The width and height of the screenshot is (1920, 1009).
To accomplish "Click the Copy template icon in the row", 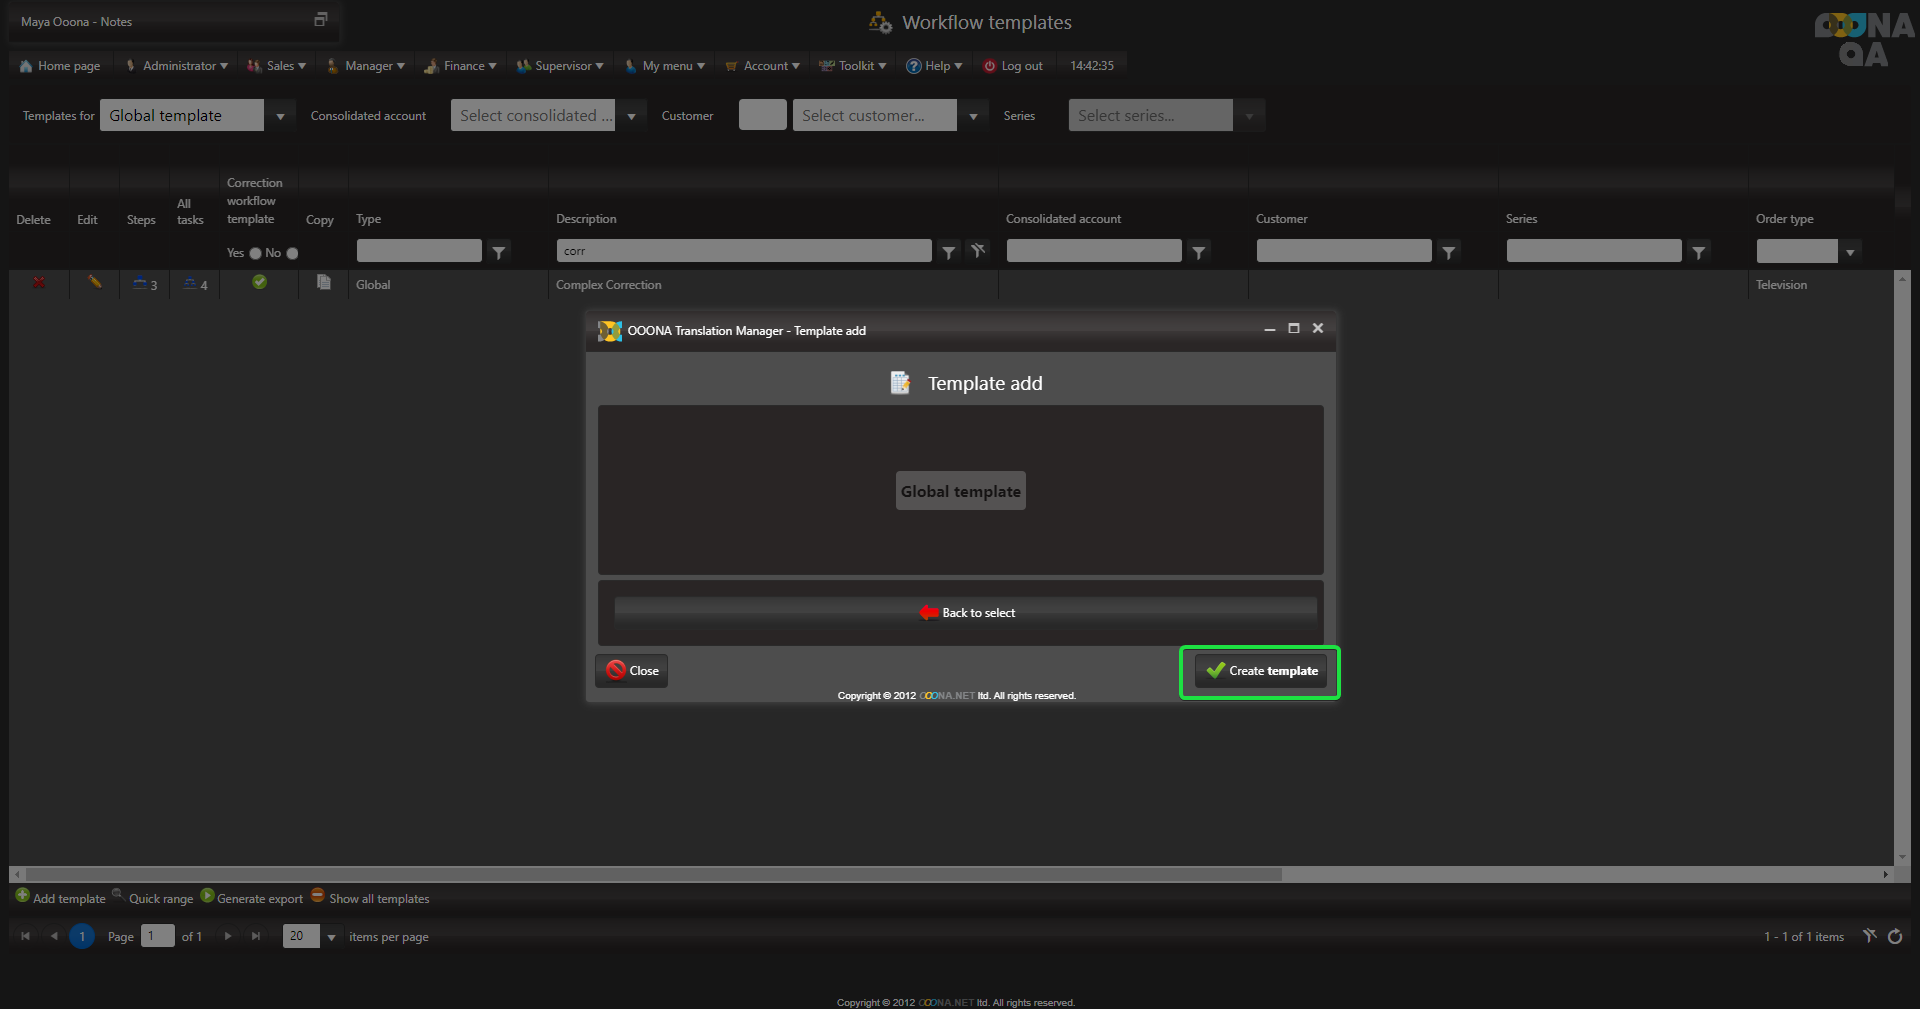I will [x=323, y=283].
